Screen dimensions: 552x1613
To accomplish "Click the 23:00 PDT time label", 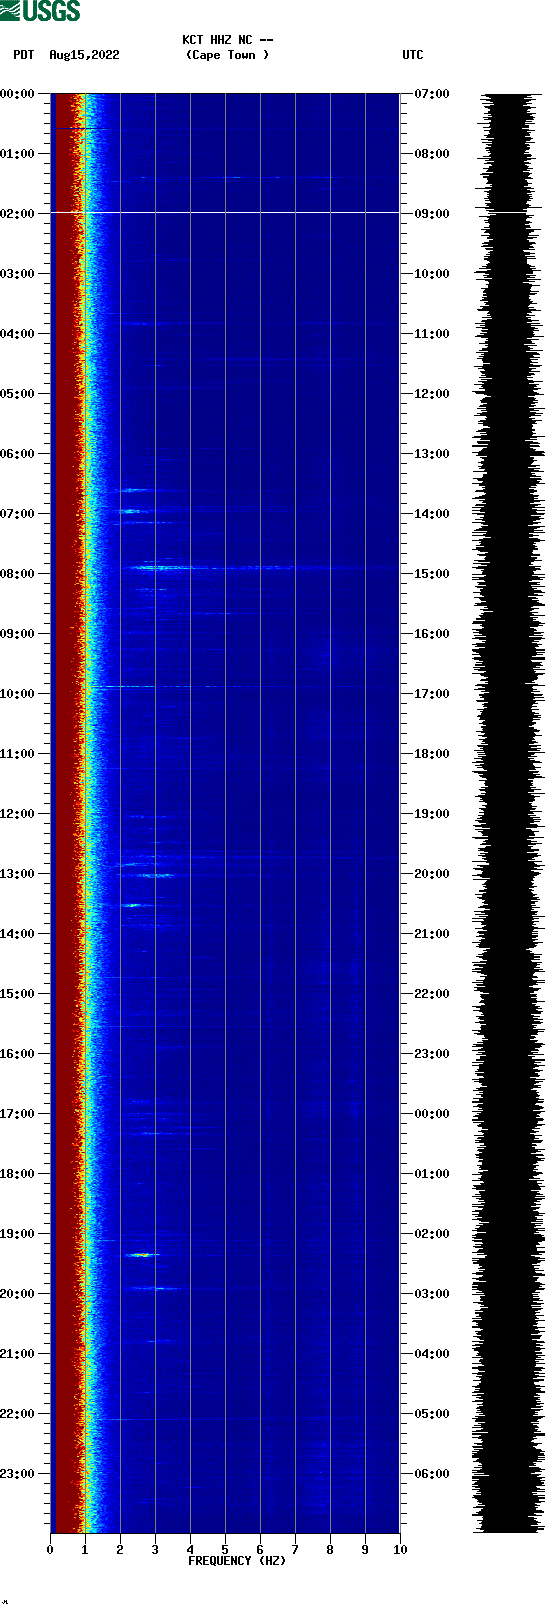I will (18, 1474).
